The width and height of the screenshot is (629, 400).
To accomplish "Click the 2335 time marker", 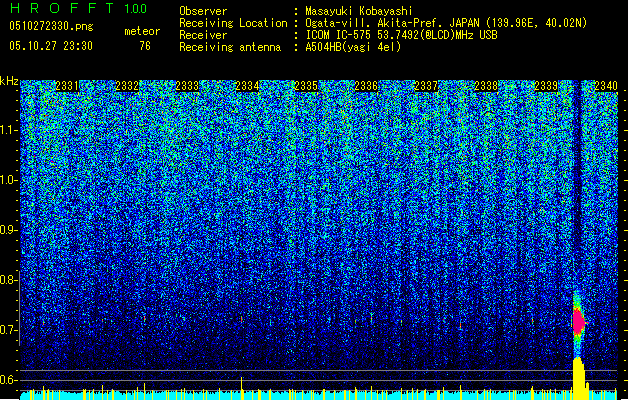I will click(306, 86).
